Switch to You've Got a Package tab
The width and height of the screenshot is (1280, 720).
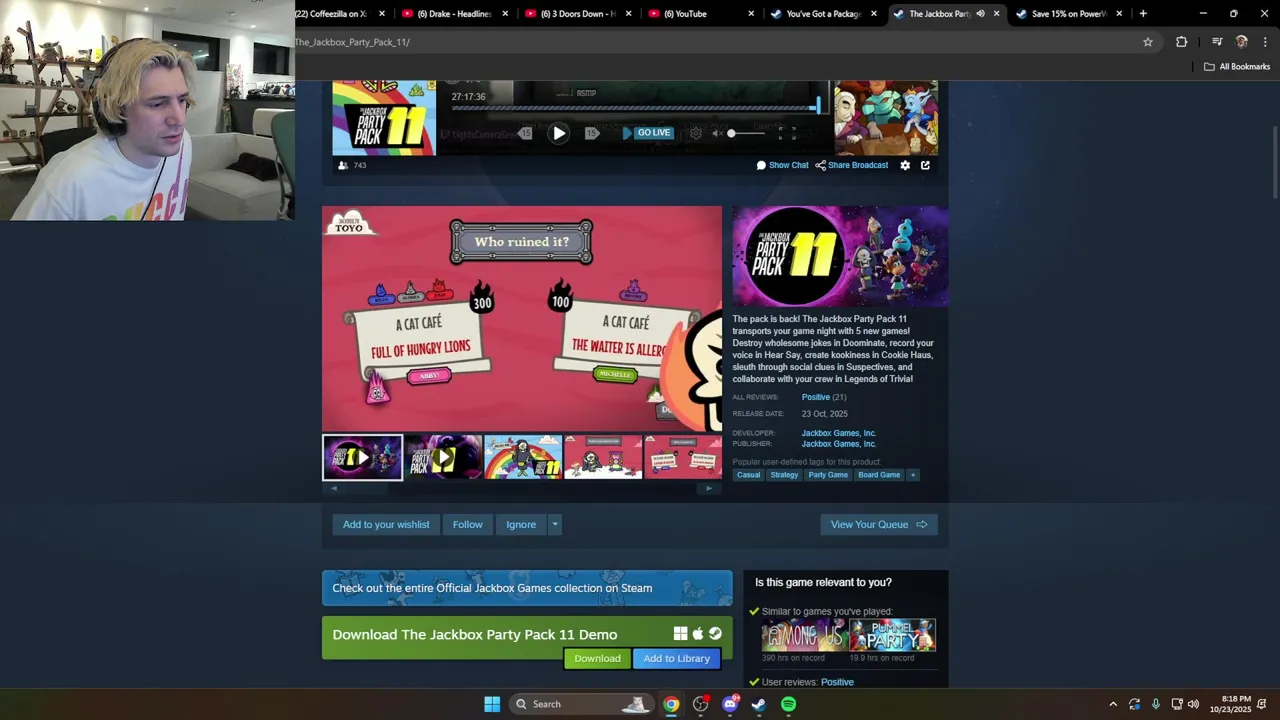pos(824,14)
